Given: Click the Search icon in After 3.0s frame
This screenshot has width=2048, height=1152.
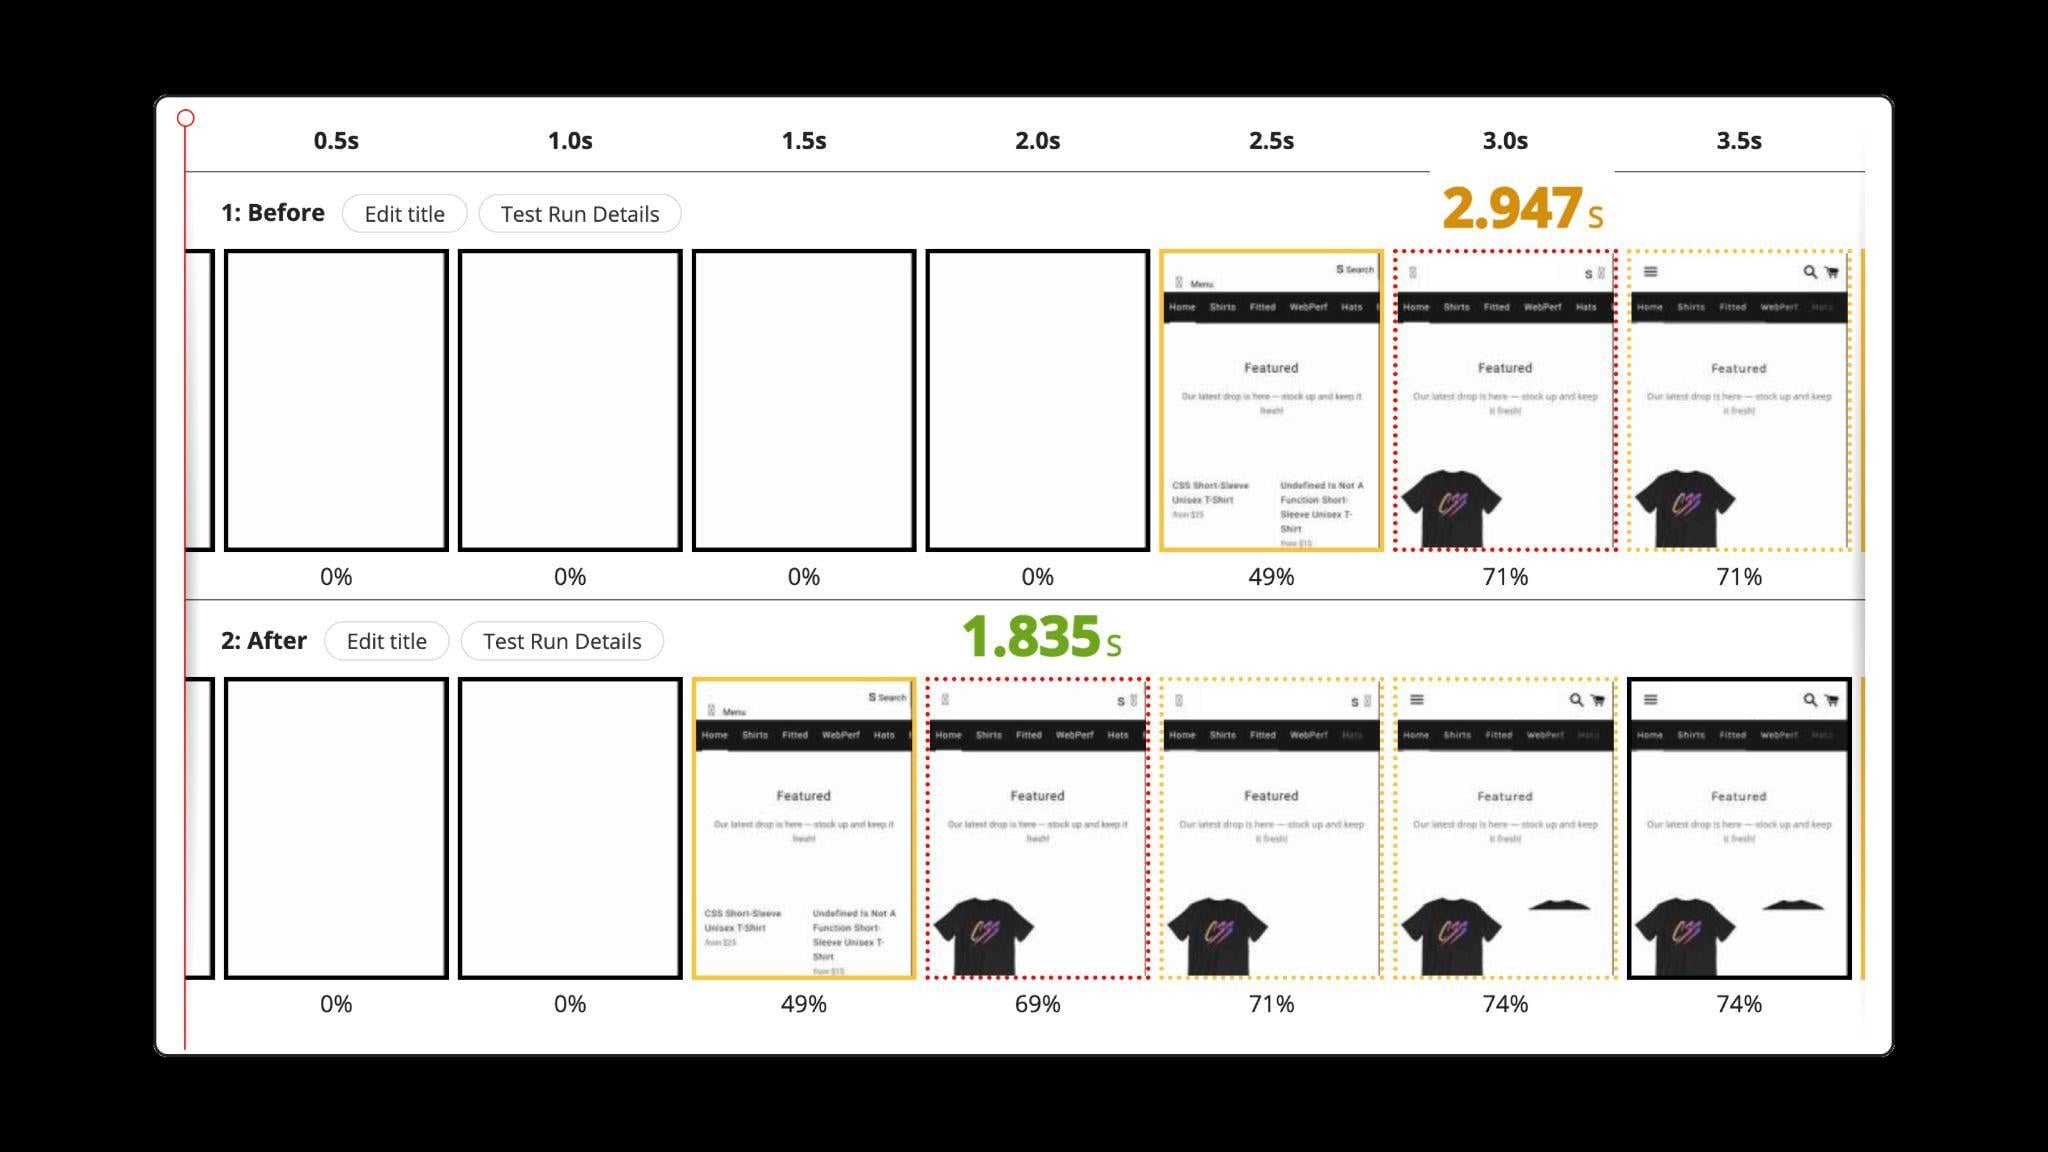Looking at the screenshot, I should click(x=1577, y=700).
